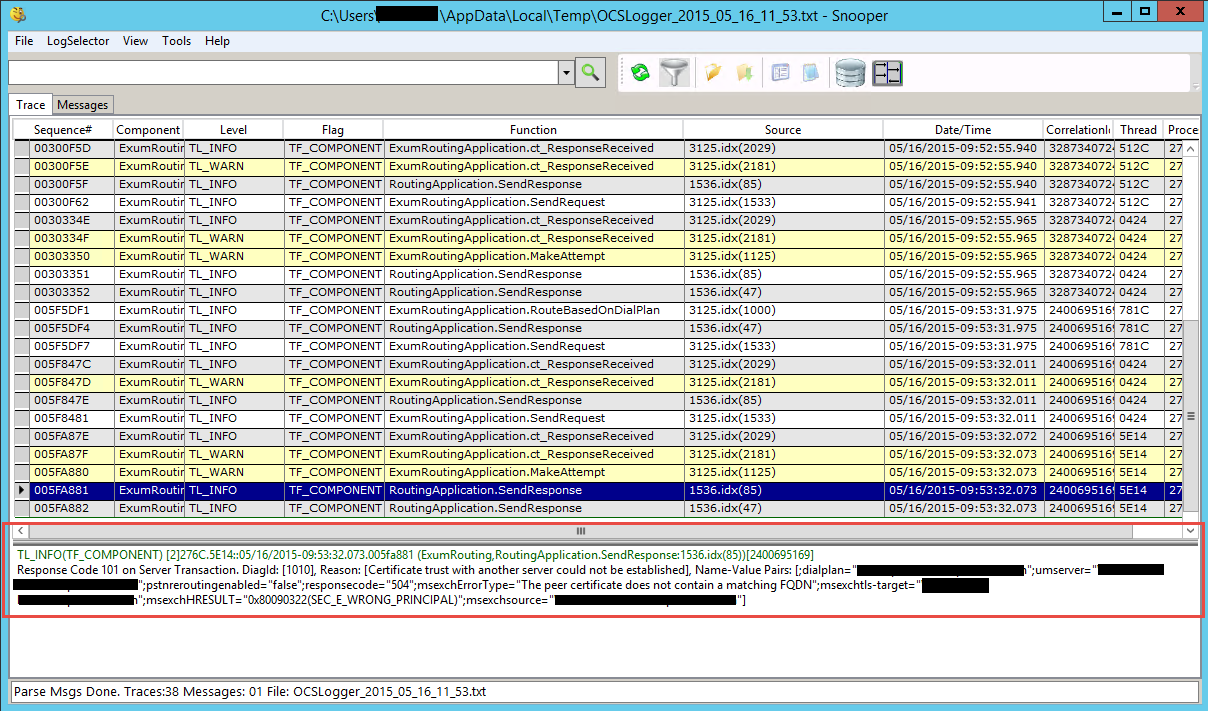This screenshot has width=1208, height=711.
Task: Click into the search text box
Action: [283, 73]
